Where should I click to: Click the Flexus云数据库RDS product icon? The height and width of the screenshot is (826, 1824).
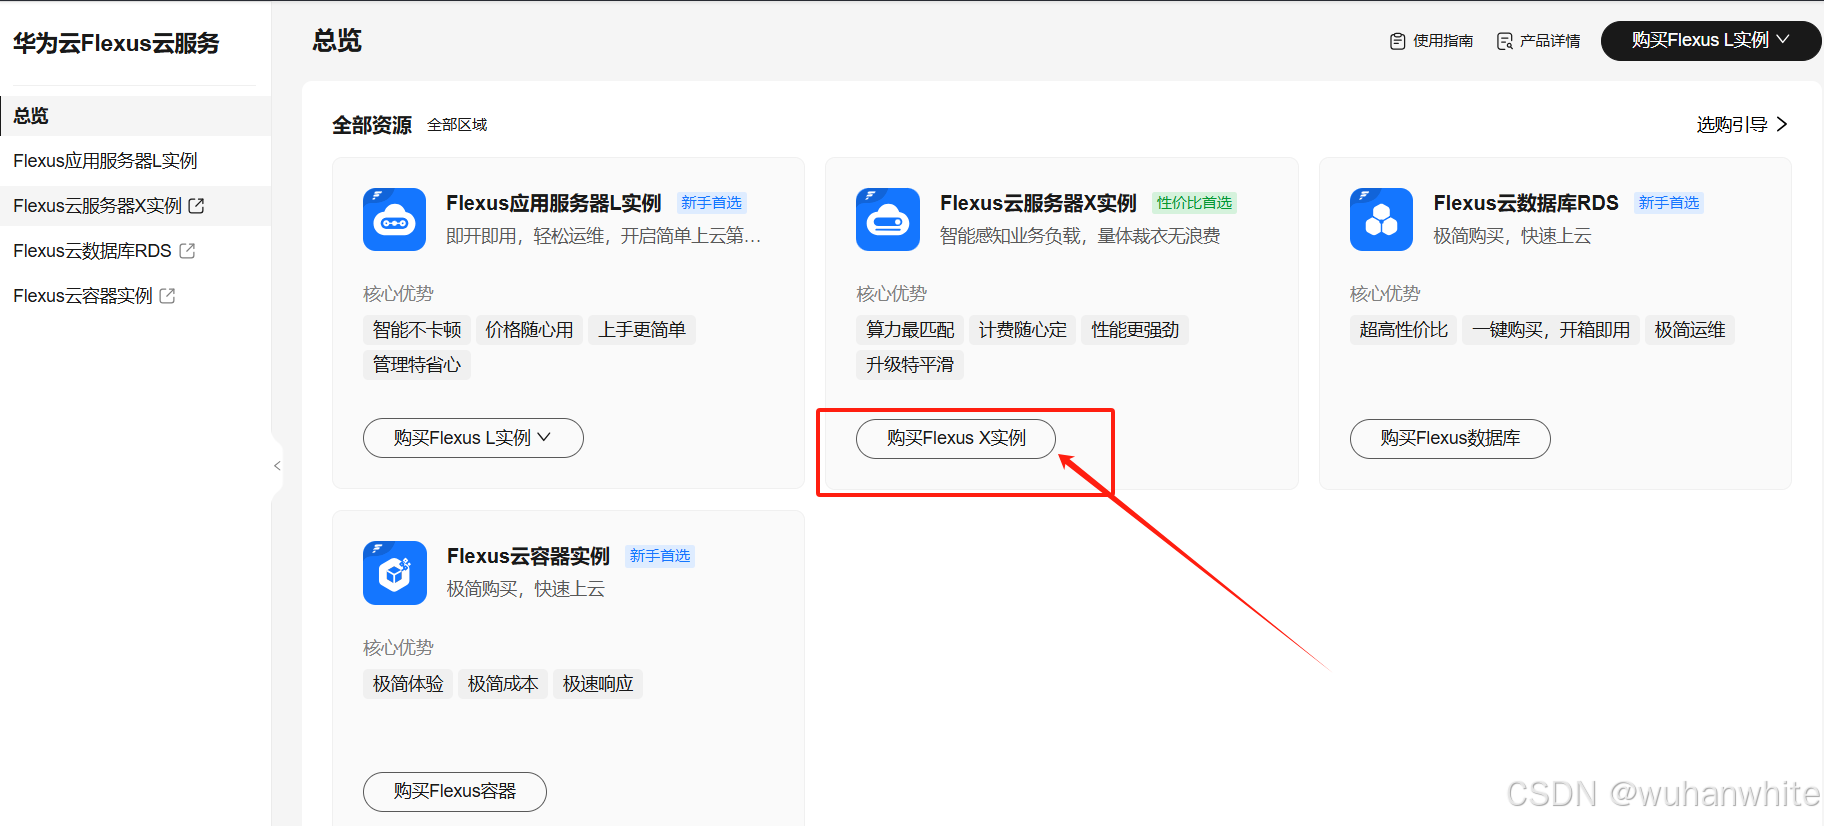pyautogui.click(x=1381, y=219)
